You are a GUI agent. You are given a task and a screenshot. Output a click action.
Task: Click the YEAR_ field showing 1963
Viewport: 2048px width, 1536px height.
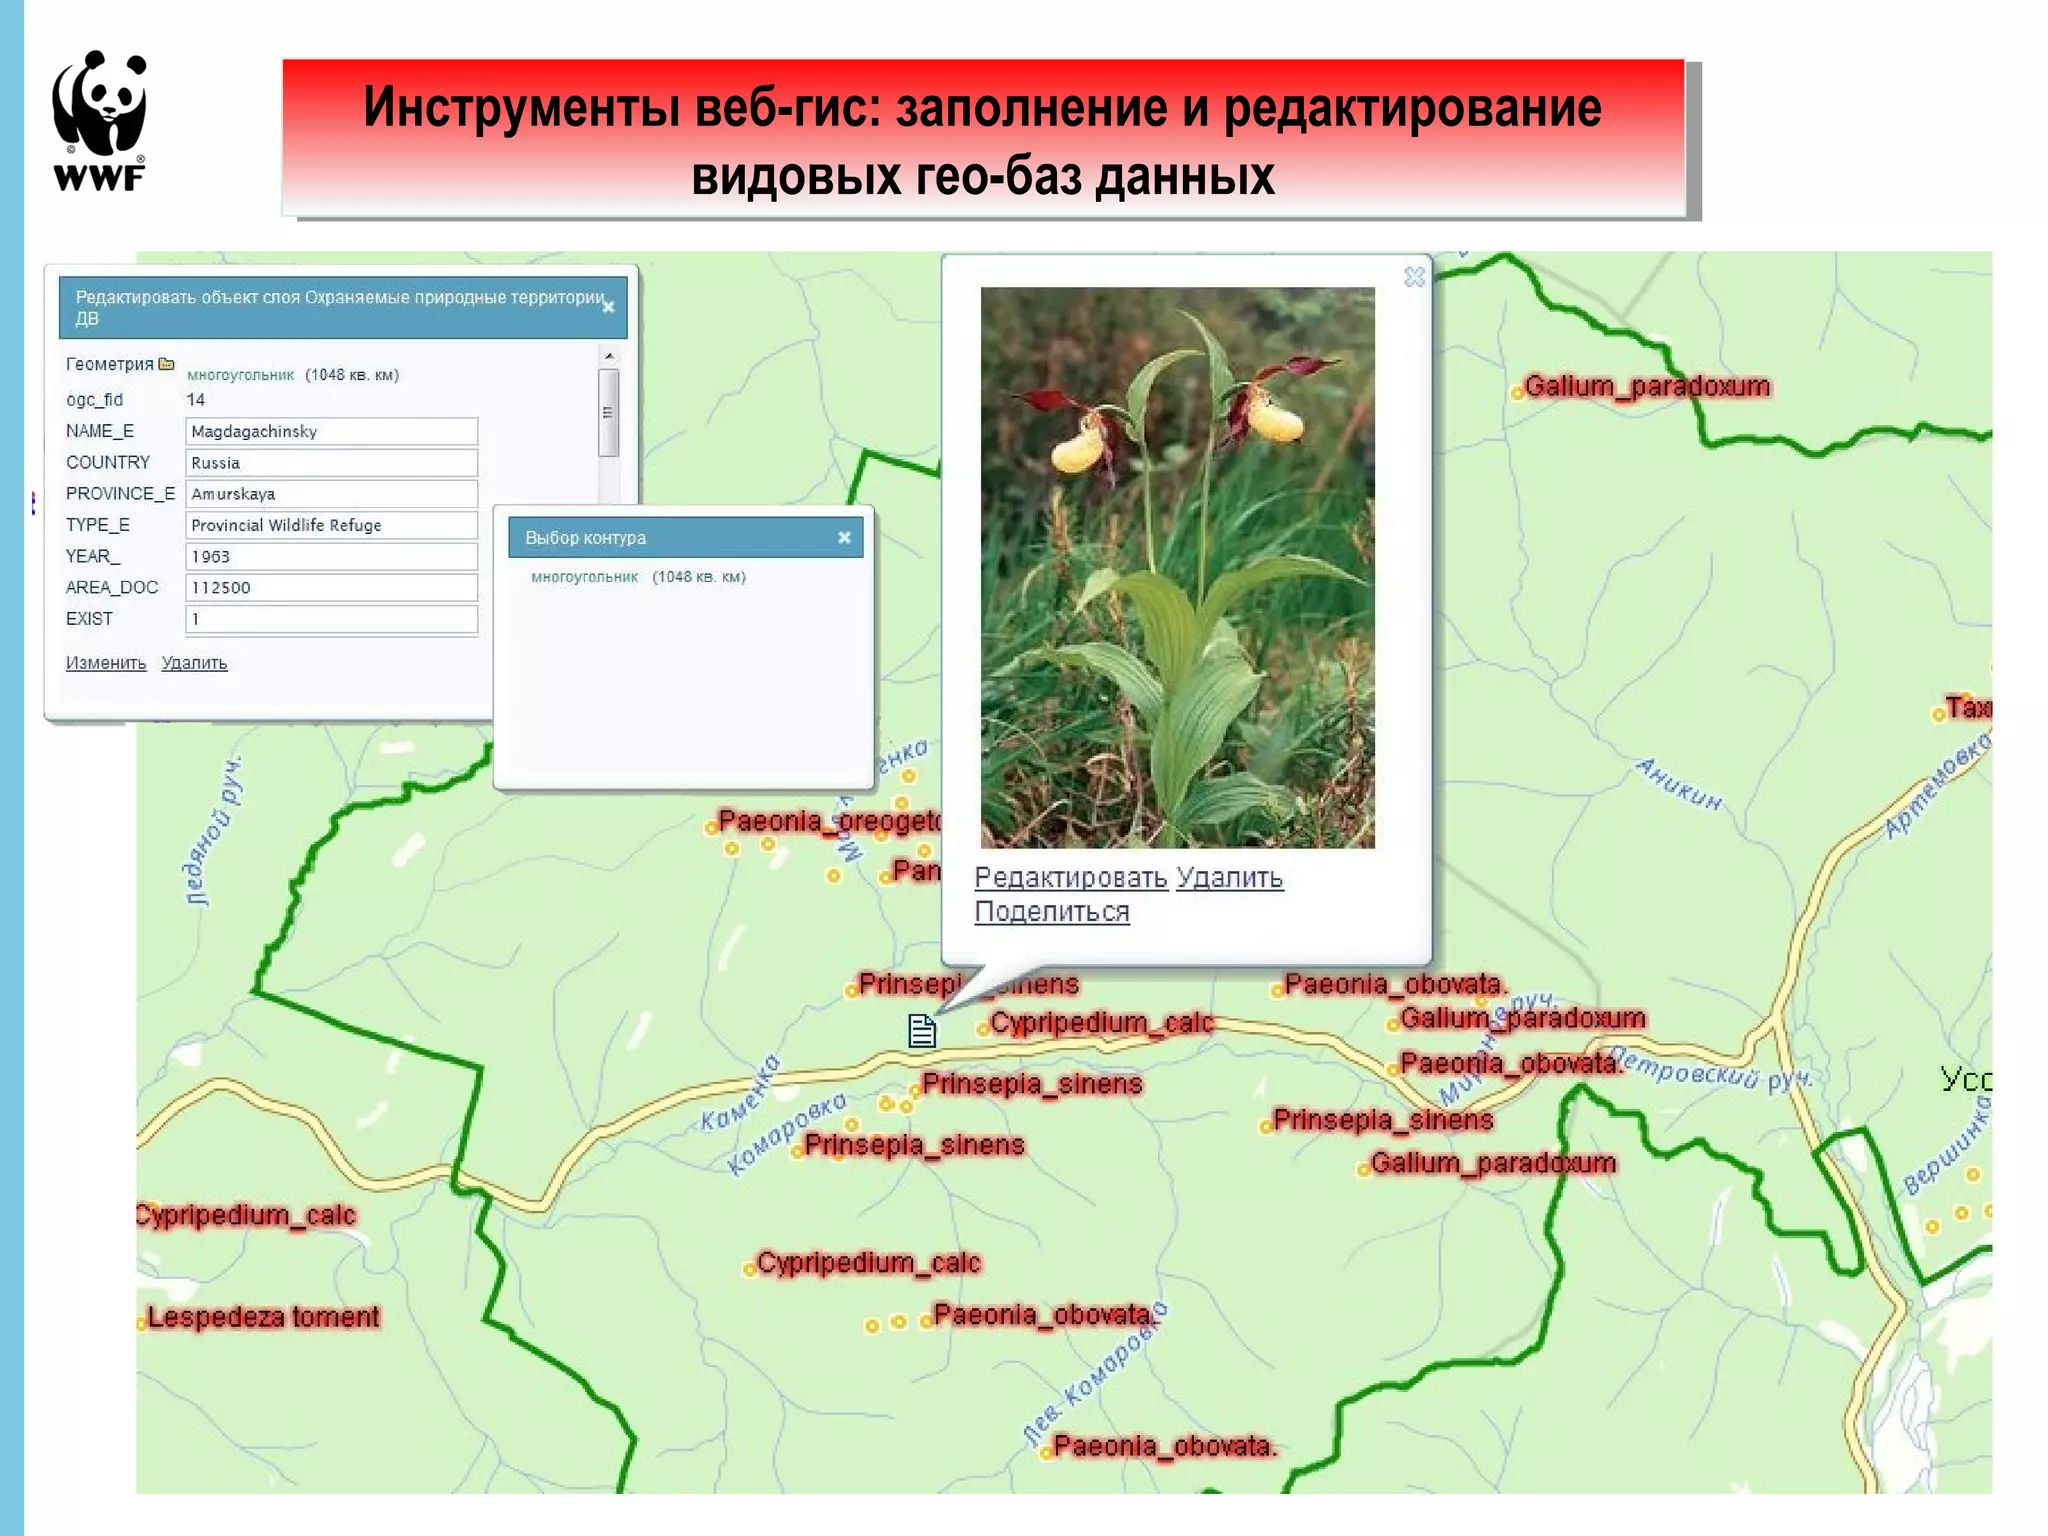tap(331, 557)
